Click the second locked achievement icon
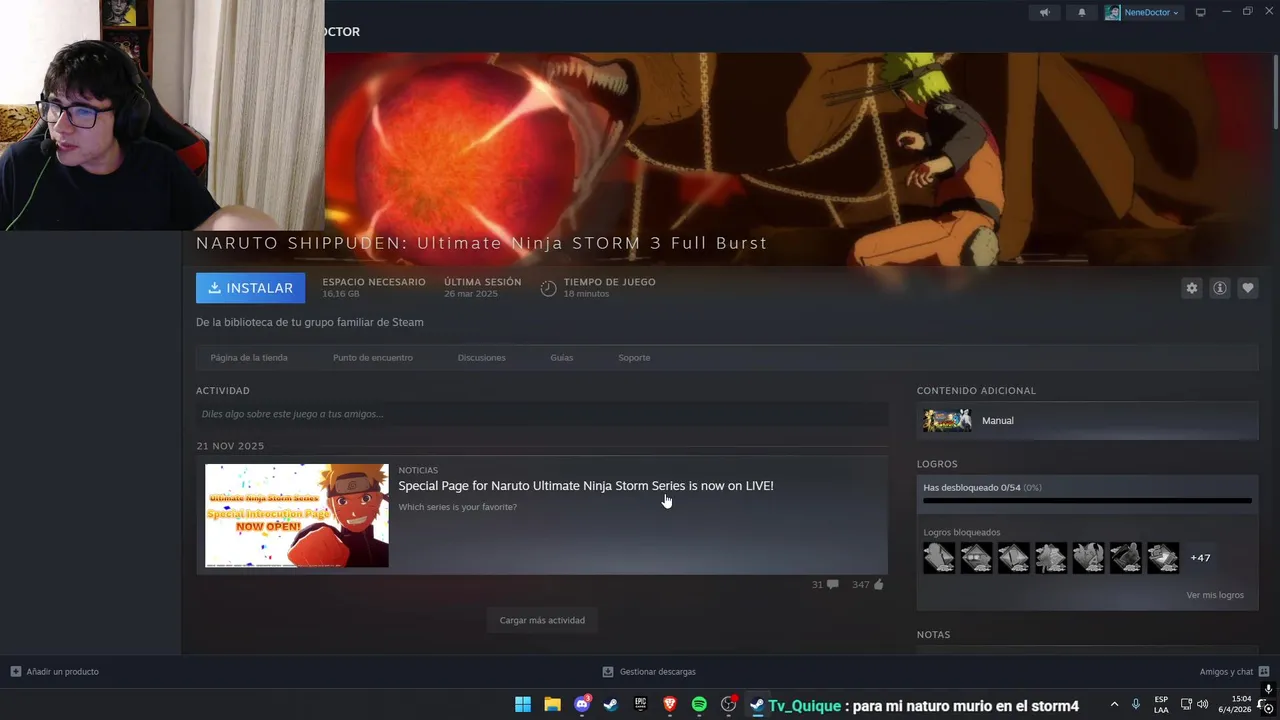The width and height of the screenshot is (1280, 720). coord(976,558)
